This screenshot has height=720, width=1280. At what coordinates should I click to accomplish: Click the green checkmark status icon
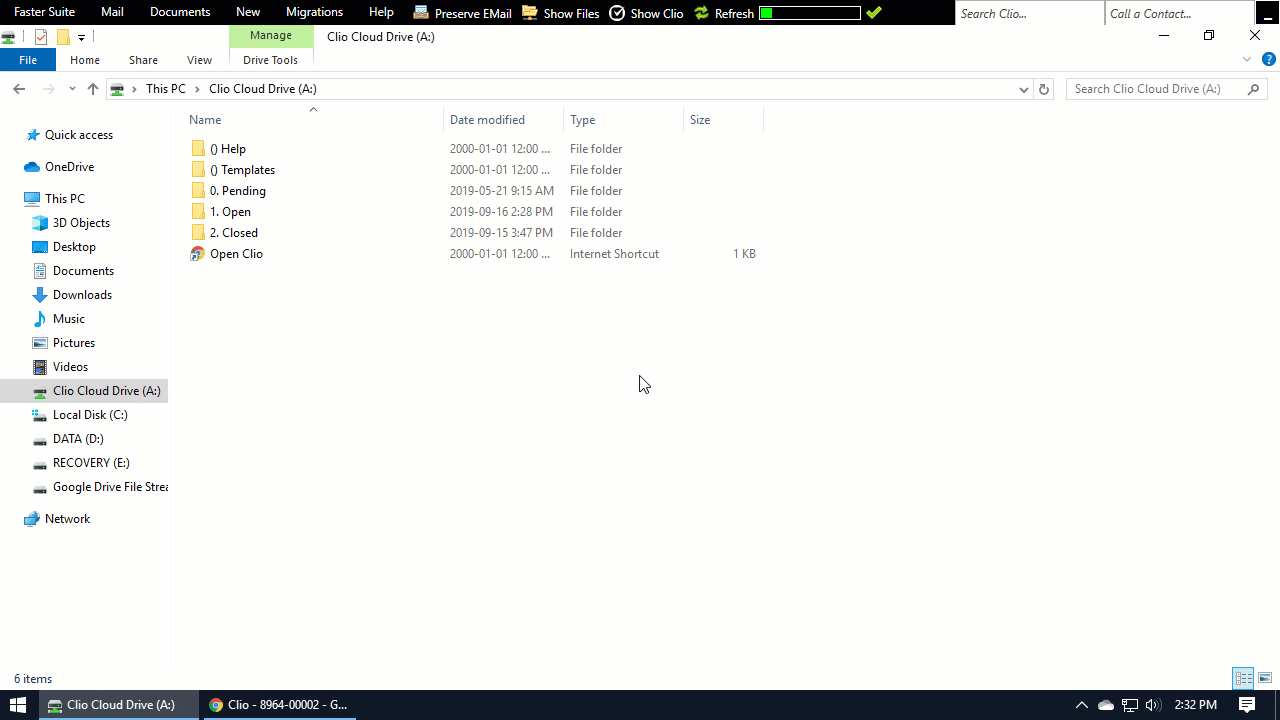pyautogui.click(x=874, y=13)
